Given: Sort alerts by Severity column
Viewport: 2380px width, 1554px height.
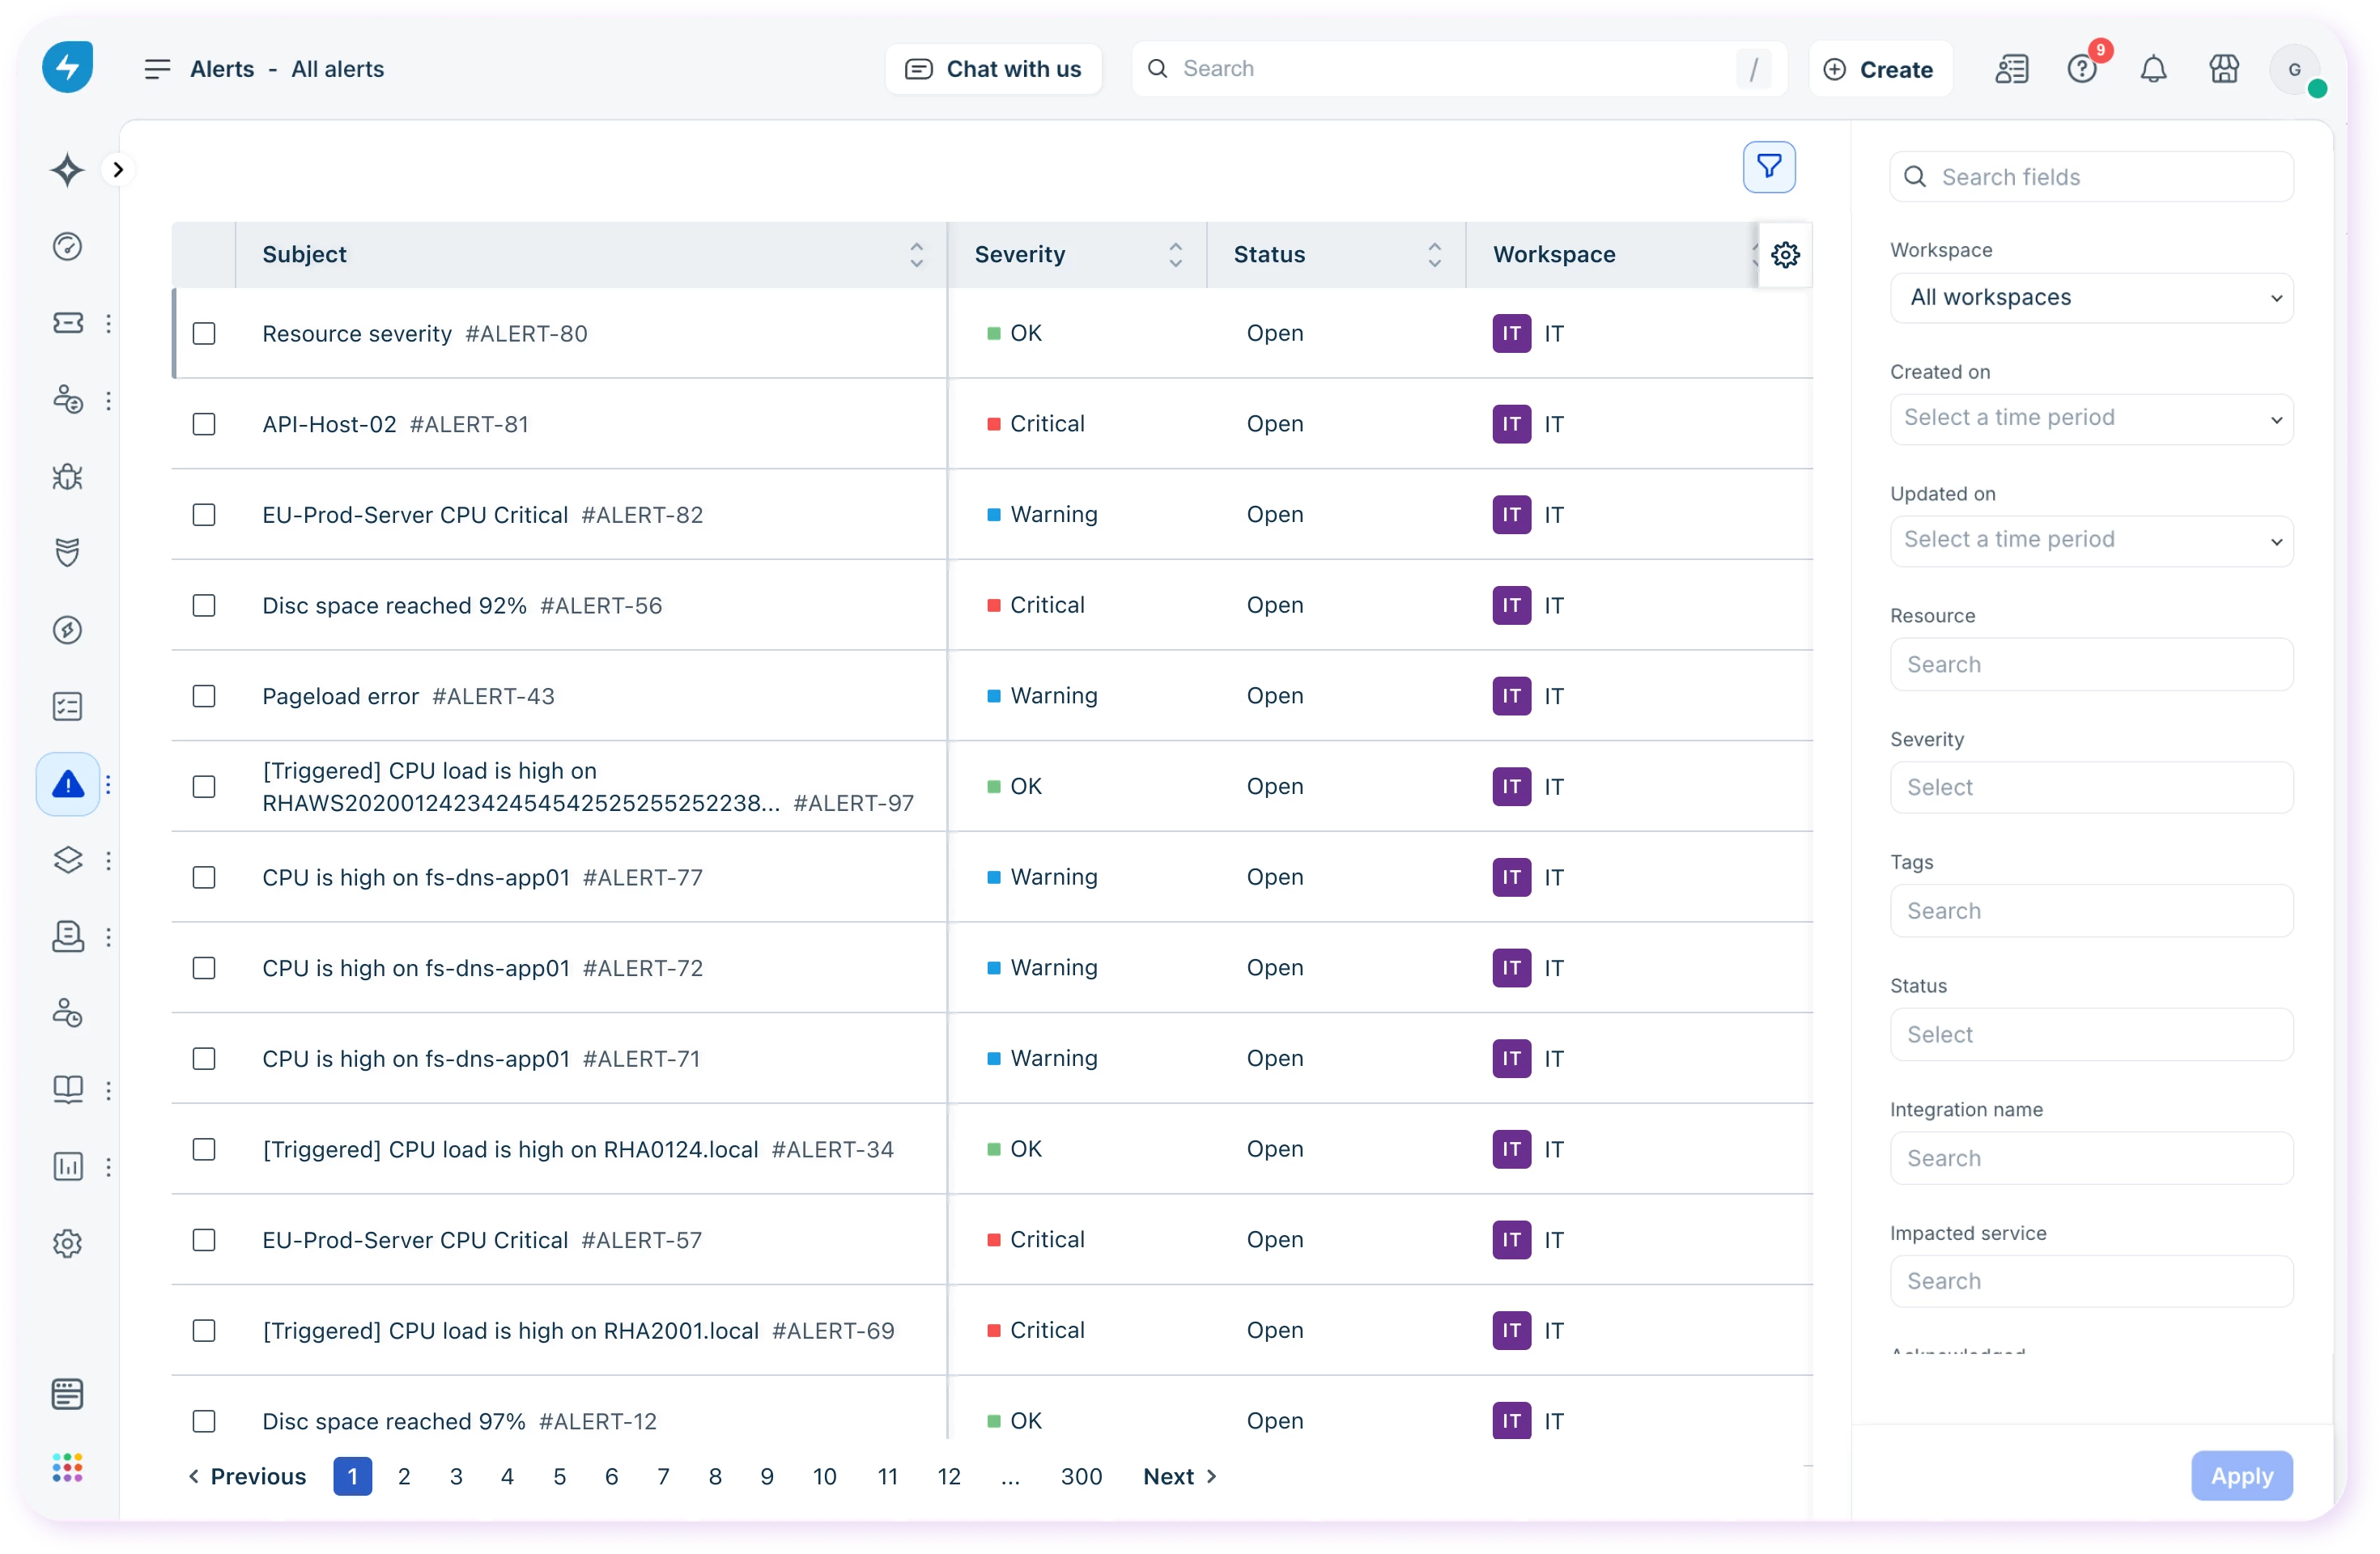Looking at the screenshot, I should click(1176, 255).
